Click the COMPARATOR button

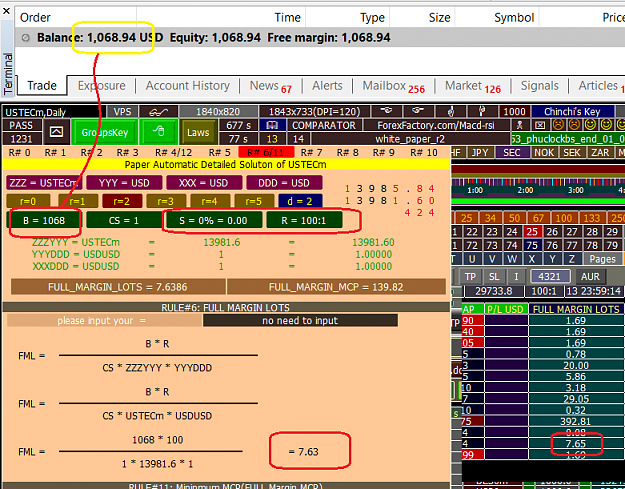324,125
